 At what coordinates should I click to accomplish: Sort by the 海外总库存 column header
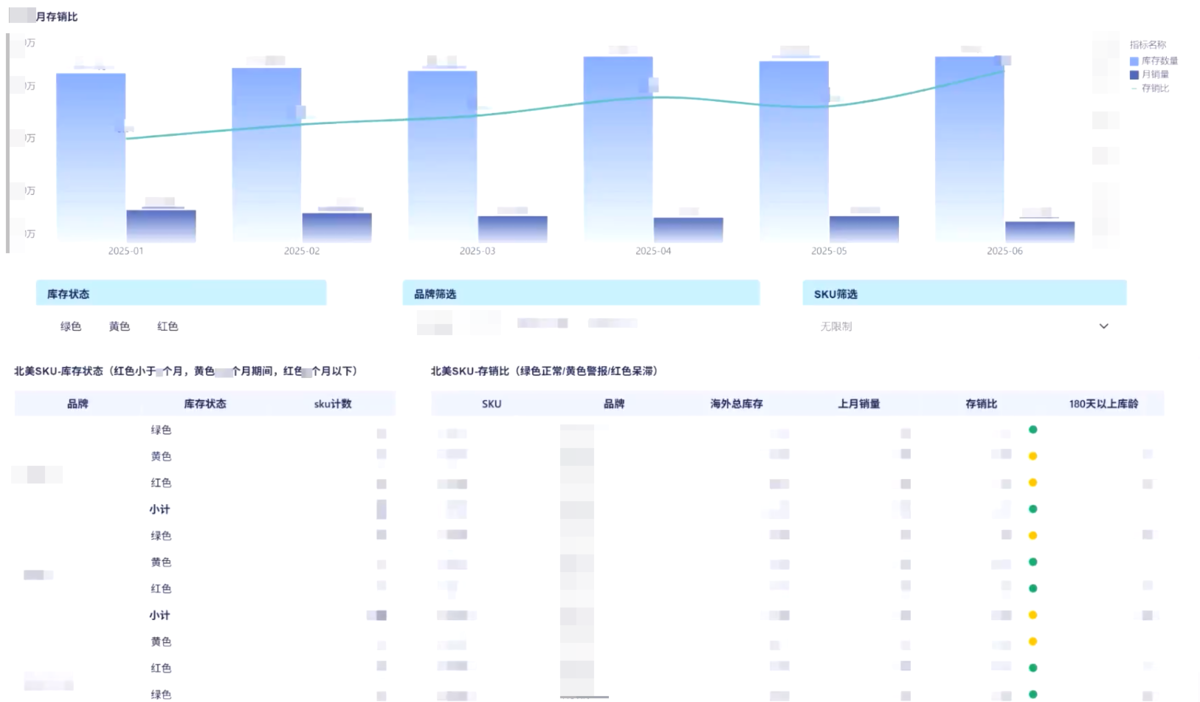737,404
